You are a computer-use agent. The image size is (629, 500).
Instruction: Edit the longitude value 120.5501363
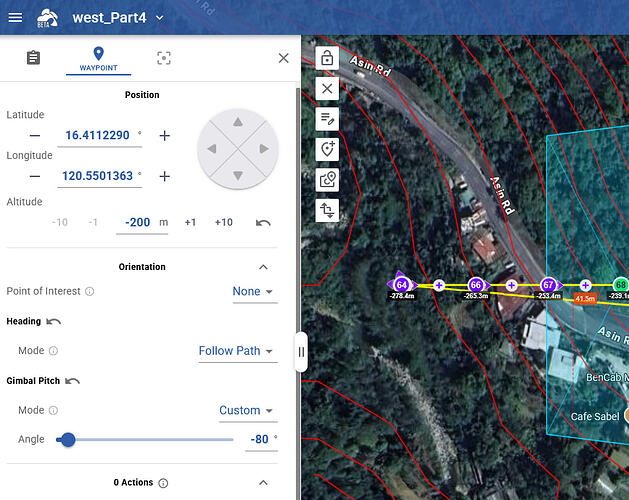99,176
